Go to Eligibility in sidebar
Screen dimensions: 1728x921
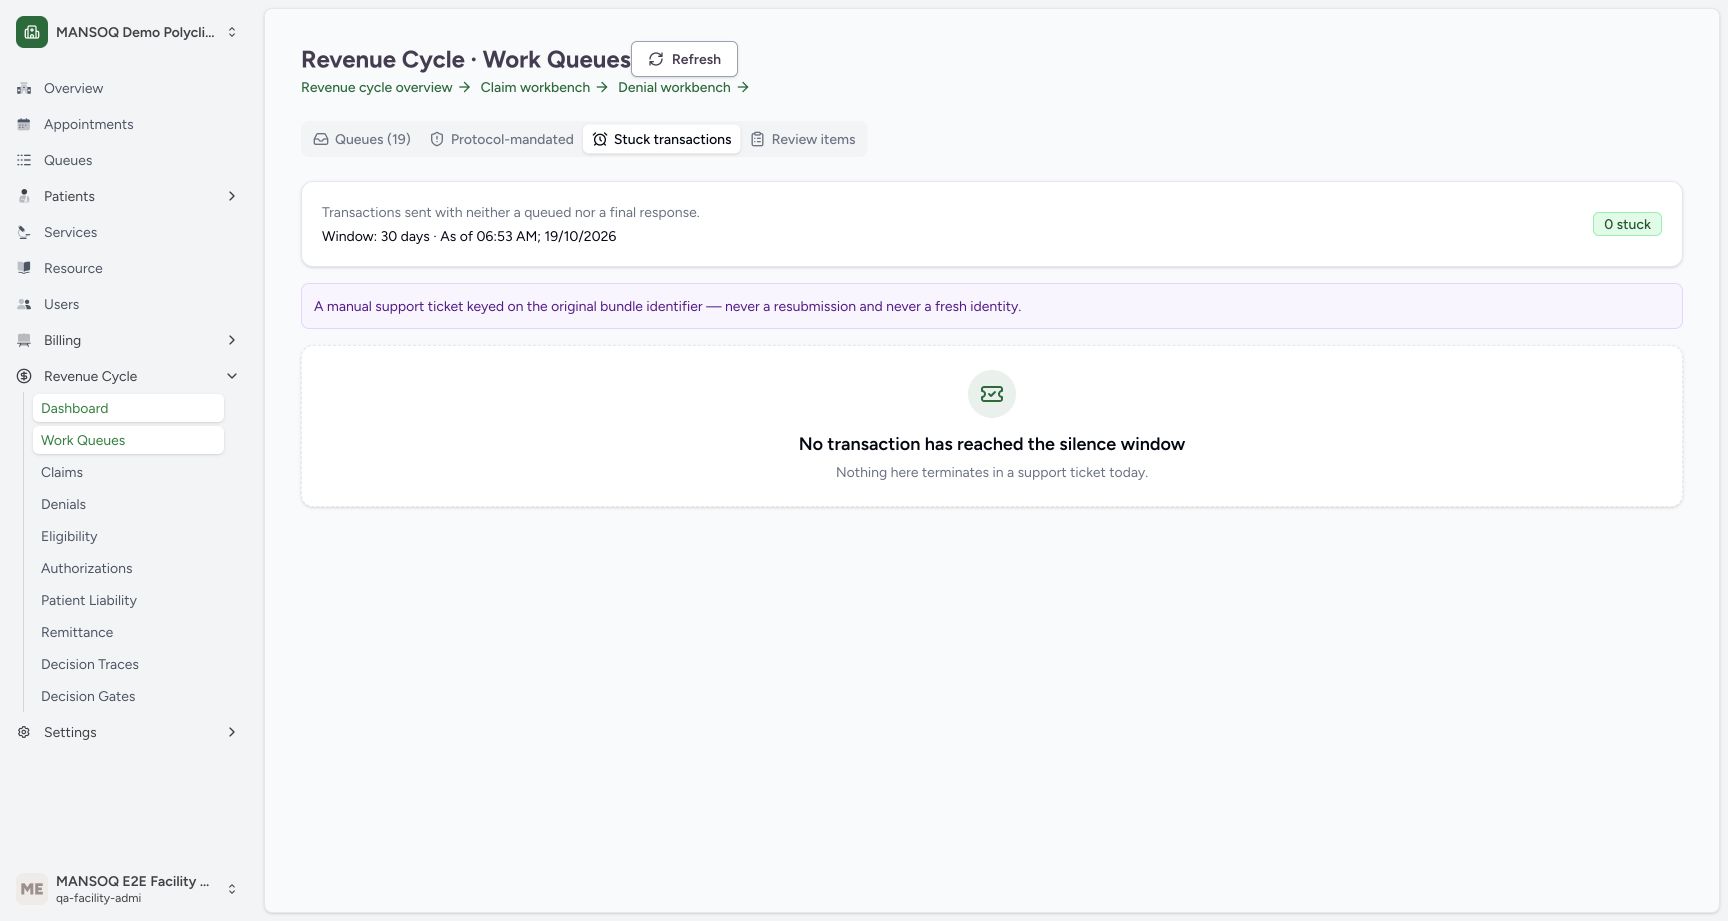[x=128, y=536]
